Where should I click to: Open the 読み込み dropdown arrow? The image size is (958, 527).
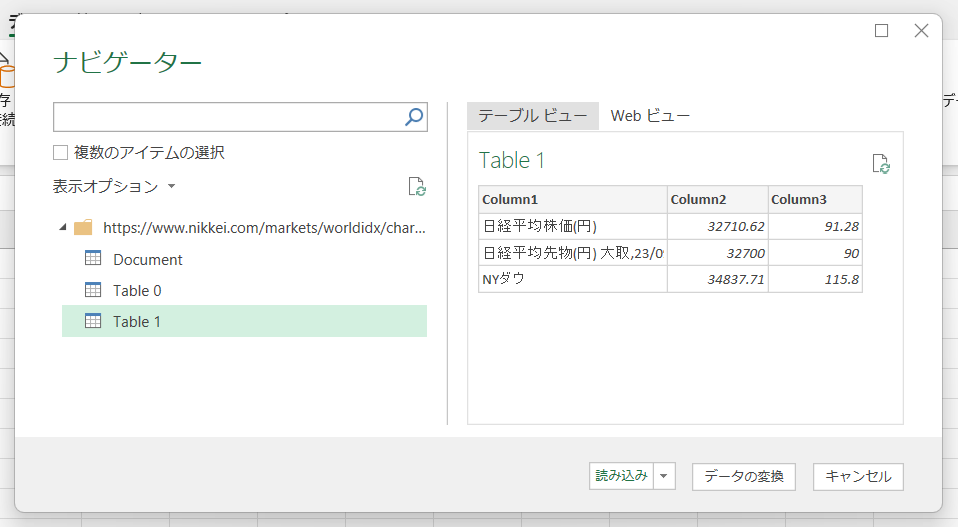tap(666, 476)
